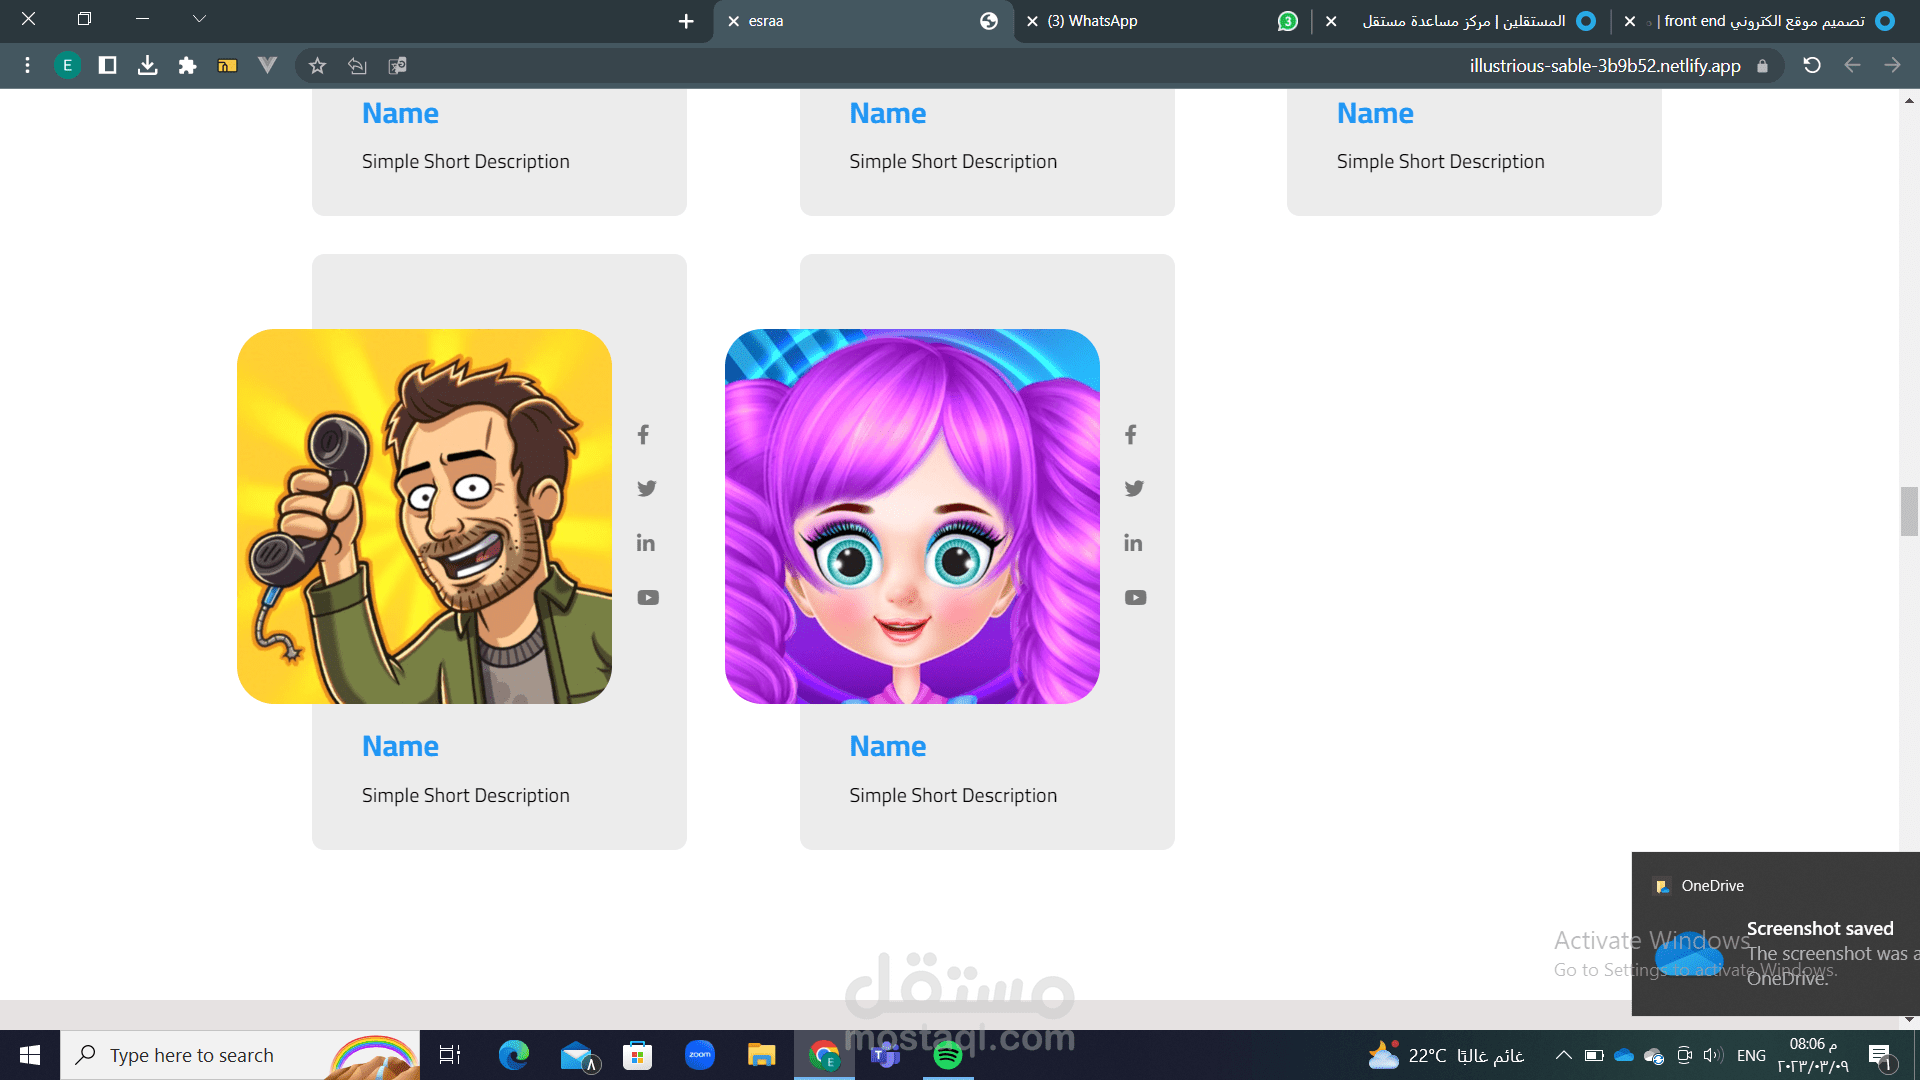Open File Explorer from the taskbar
Screen dimensions: 1920x1080
click(762, 1055)
